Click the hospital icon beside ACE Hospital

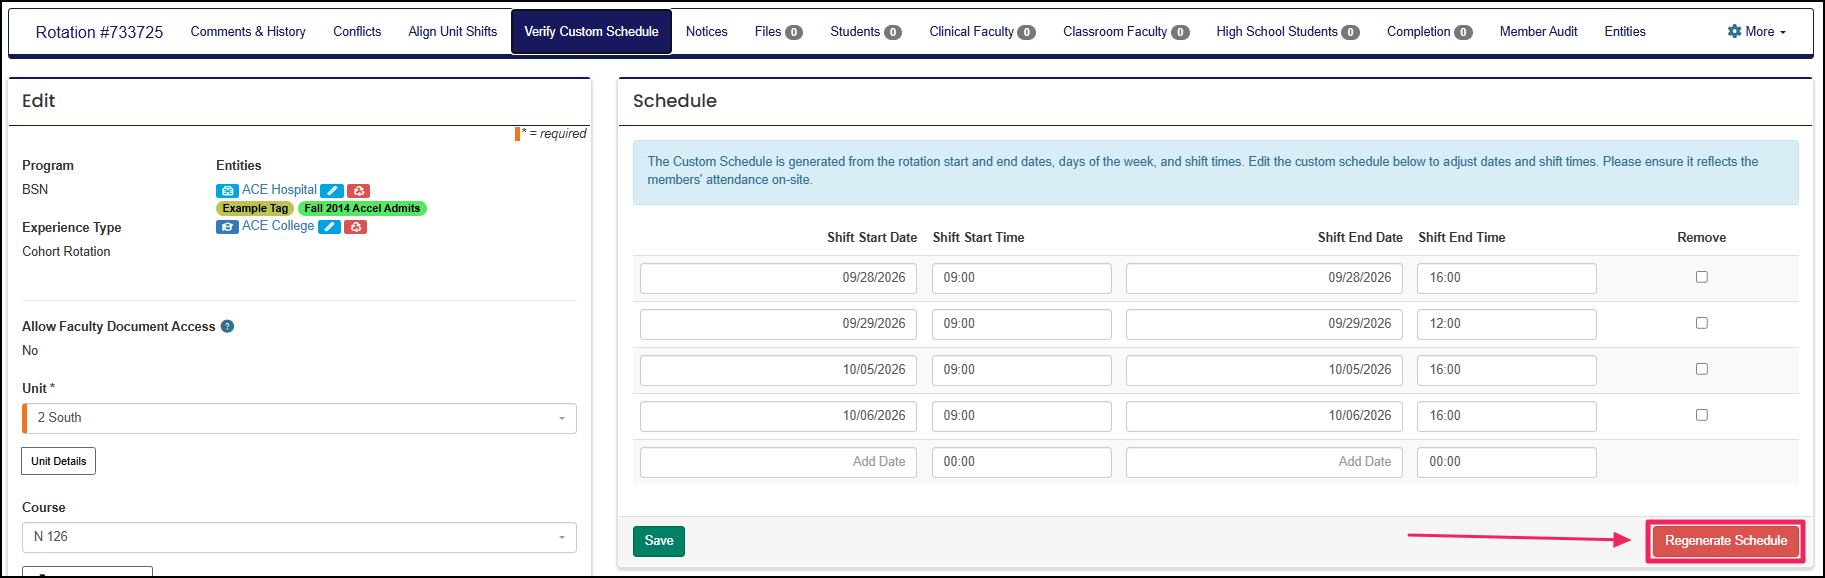tap(227, 190)
